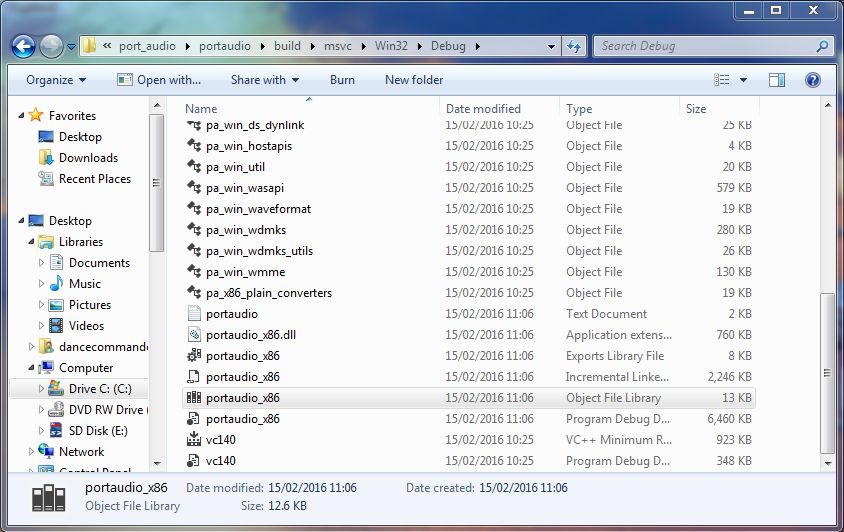
Task: Select the Music library icon
Action: (x=56, y=284)
